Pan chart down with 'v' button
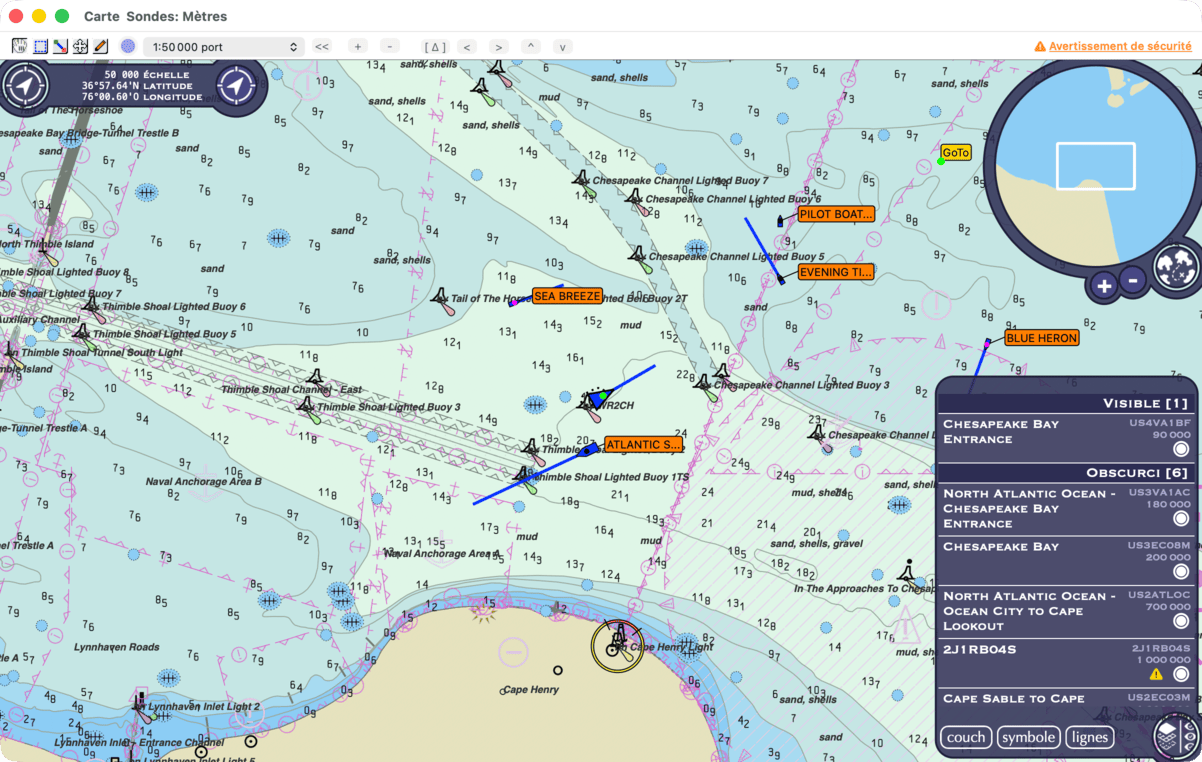The image size is (1202, 762). 563,46
